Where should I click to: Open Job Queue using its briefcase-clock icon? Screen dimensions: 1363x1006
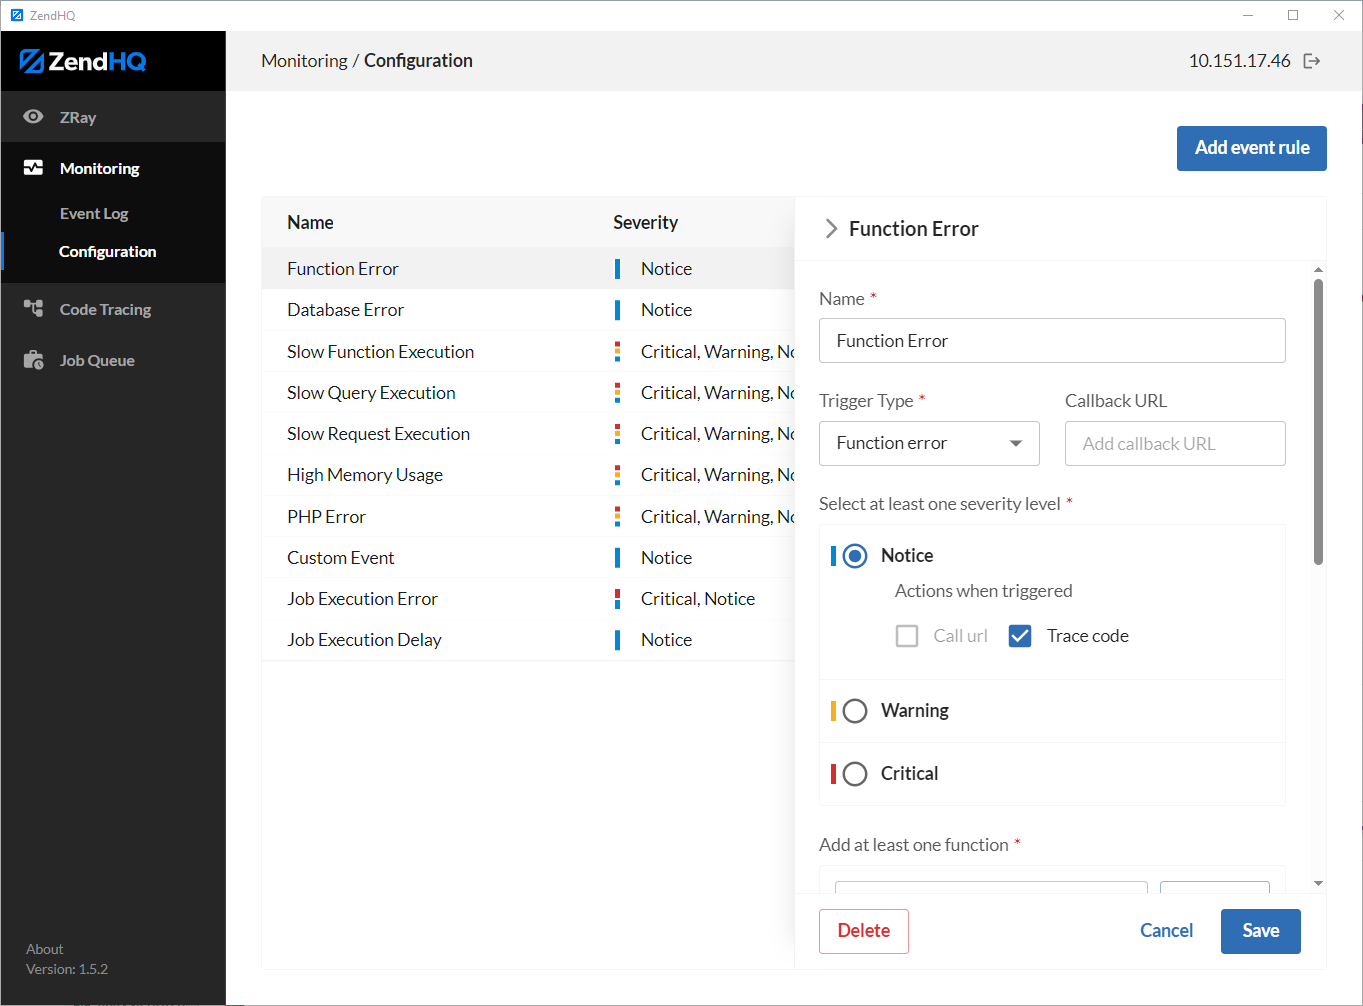point(33,360)
